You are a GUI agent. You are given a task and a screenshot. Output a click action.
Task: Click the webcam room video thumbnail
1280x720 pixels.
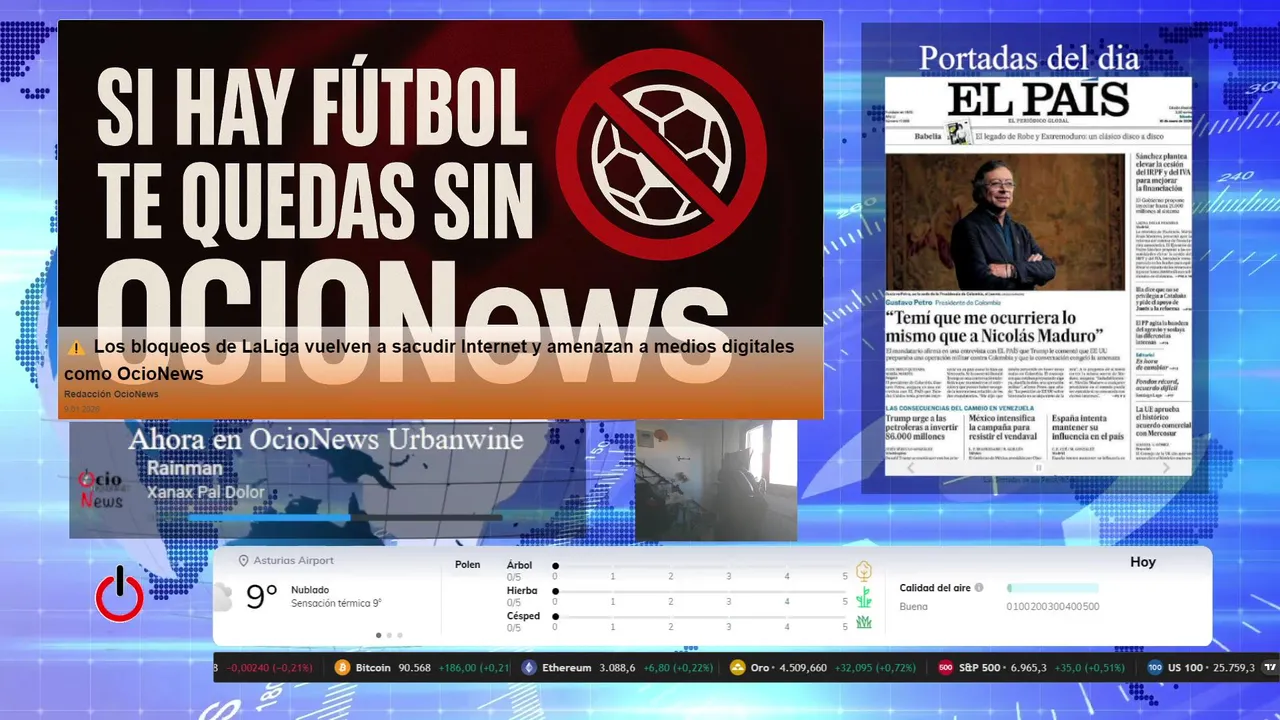(x=716, y=481)
